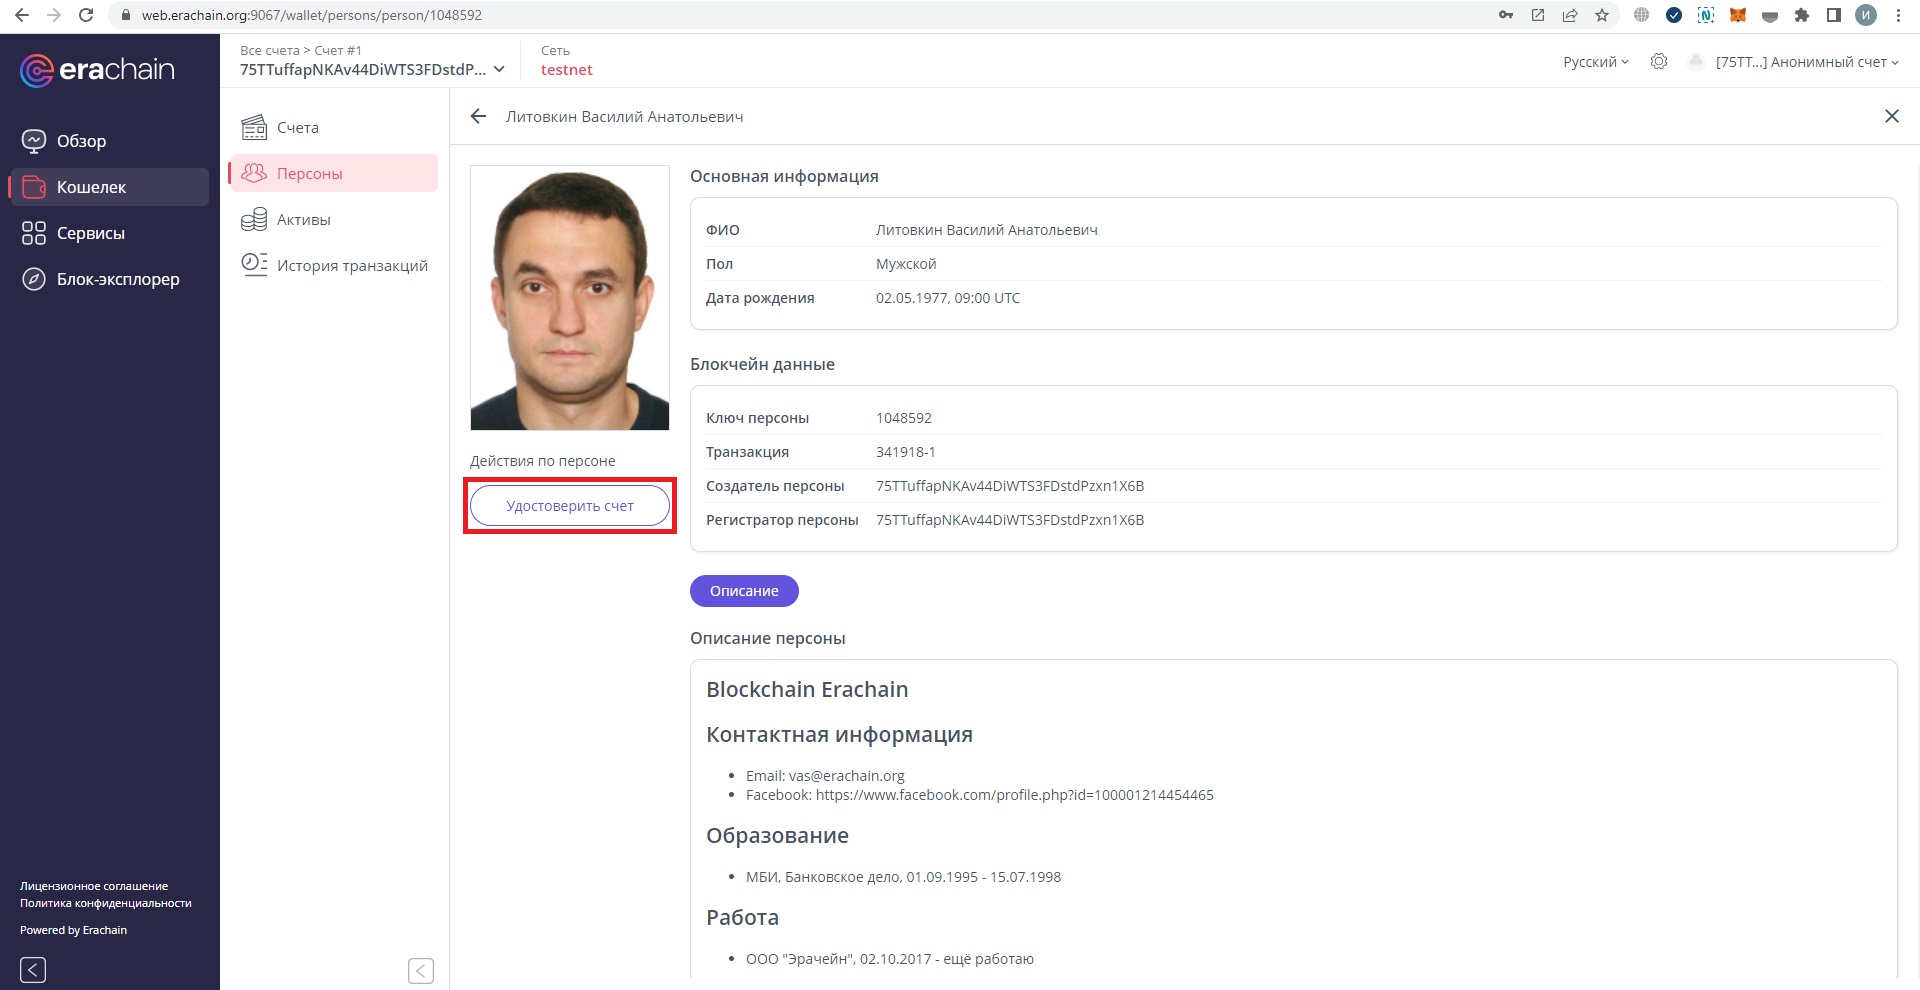
Task: Expand the Русский language dropdown
Action: 1592,61
